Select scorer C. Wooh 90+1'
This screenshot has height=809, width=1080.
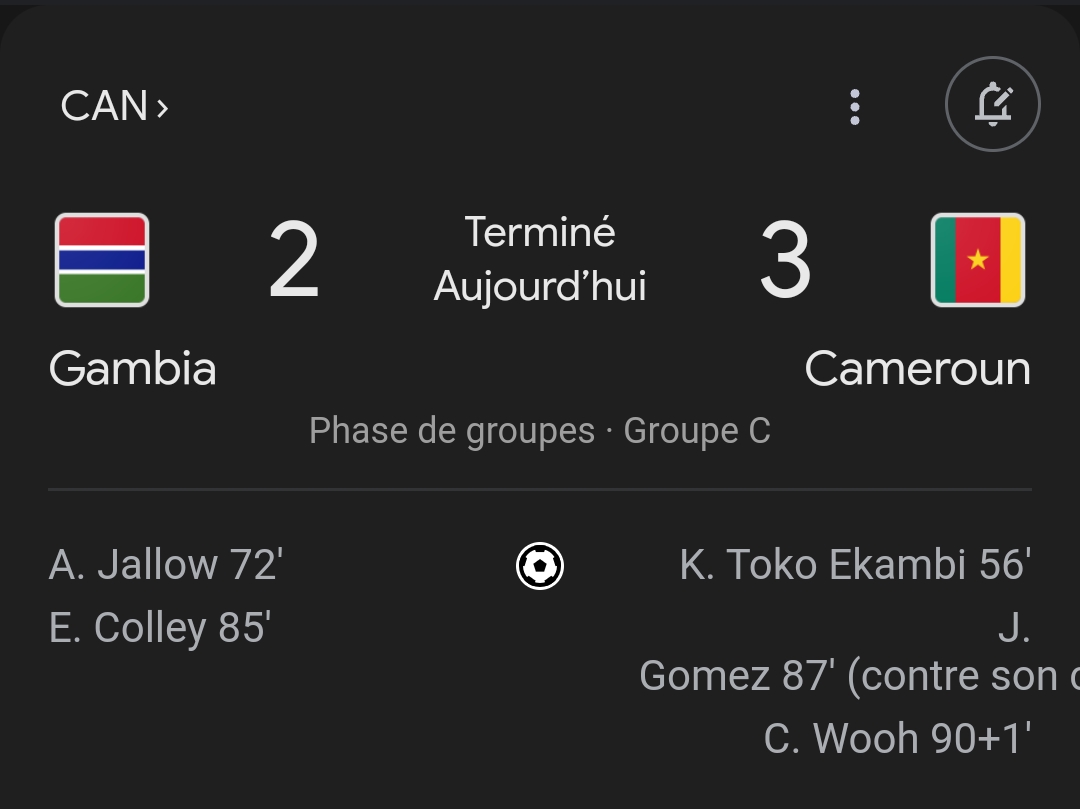click(897, 739)
